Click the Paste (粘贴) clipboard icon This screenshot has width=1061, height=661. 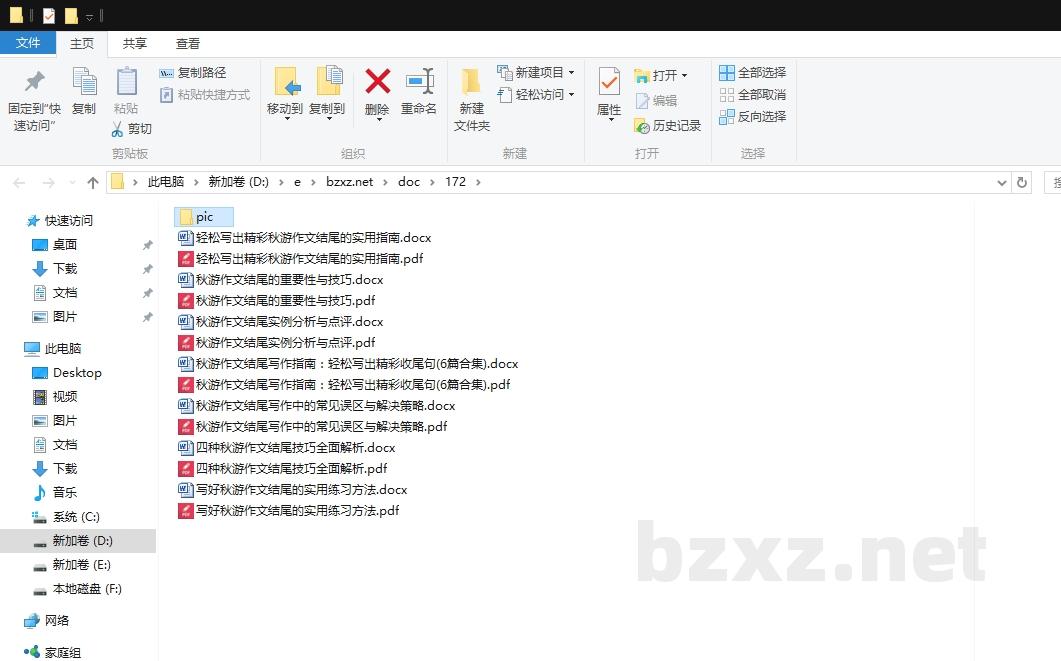tap(126, 82)
